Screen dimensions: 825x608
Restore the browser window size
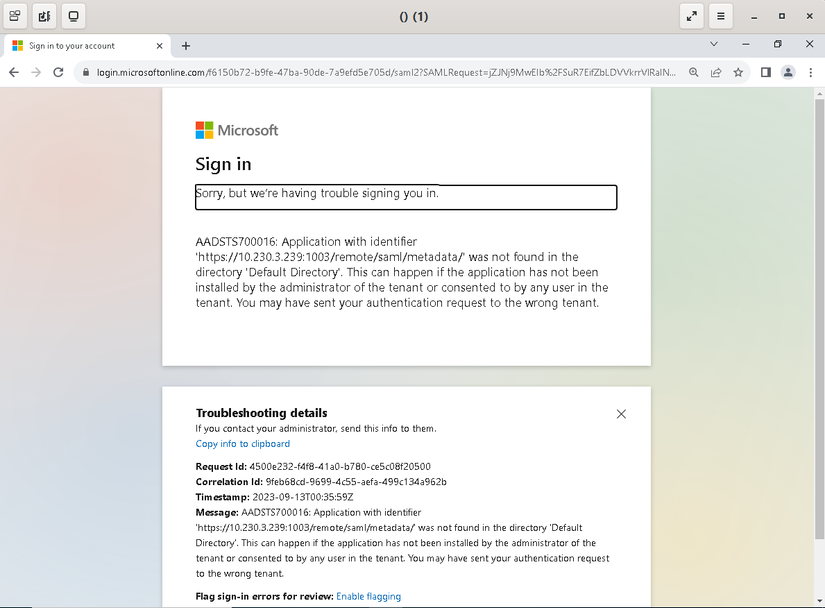click(x=778, y=44)
